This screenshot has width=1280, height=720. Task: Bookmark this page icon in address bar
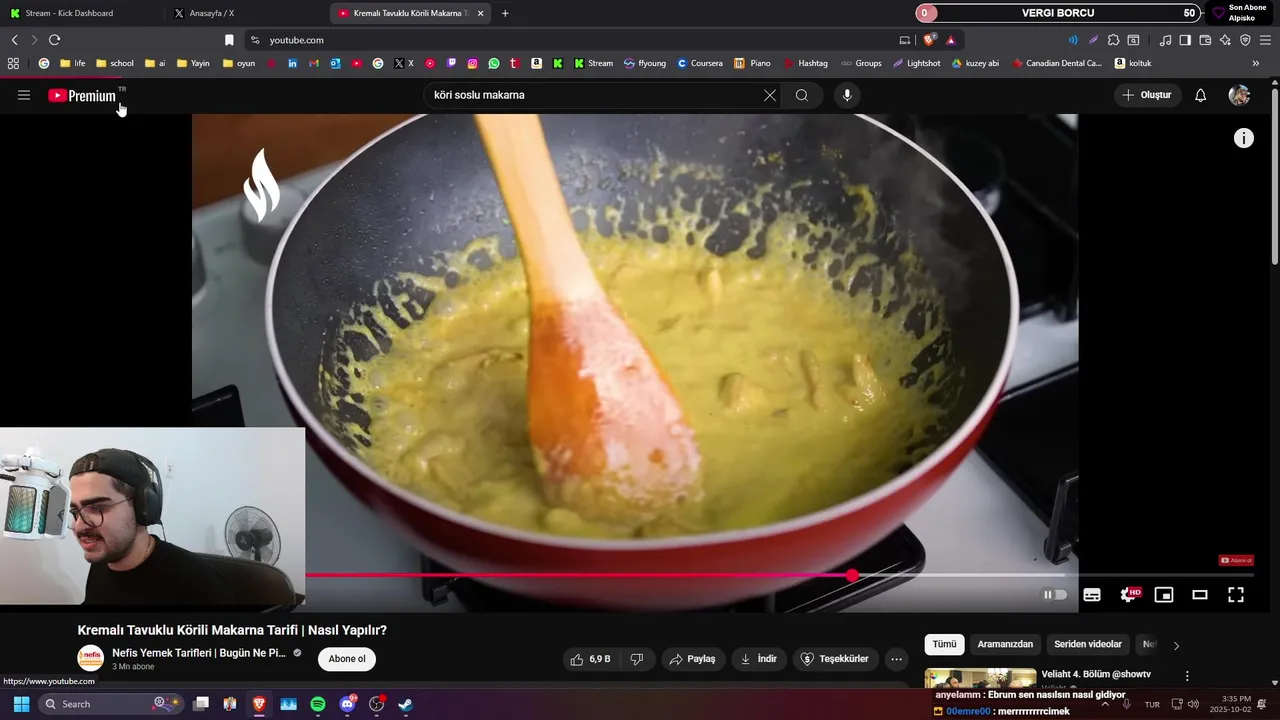coord(229,40)
